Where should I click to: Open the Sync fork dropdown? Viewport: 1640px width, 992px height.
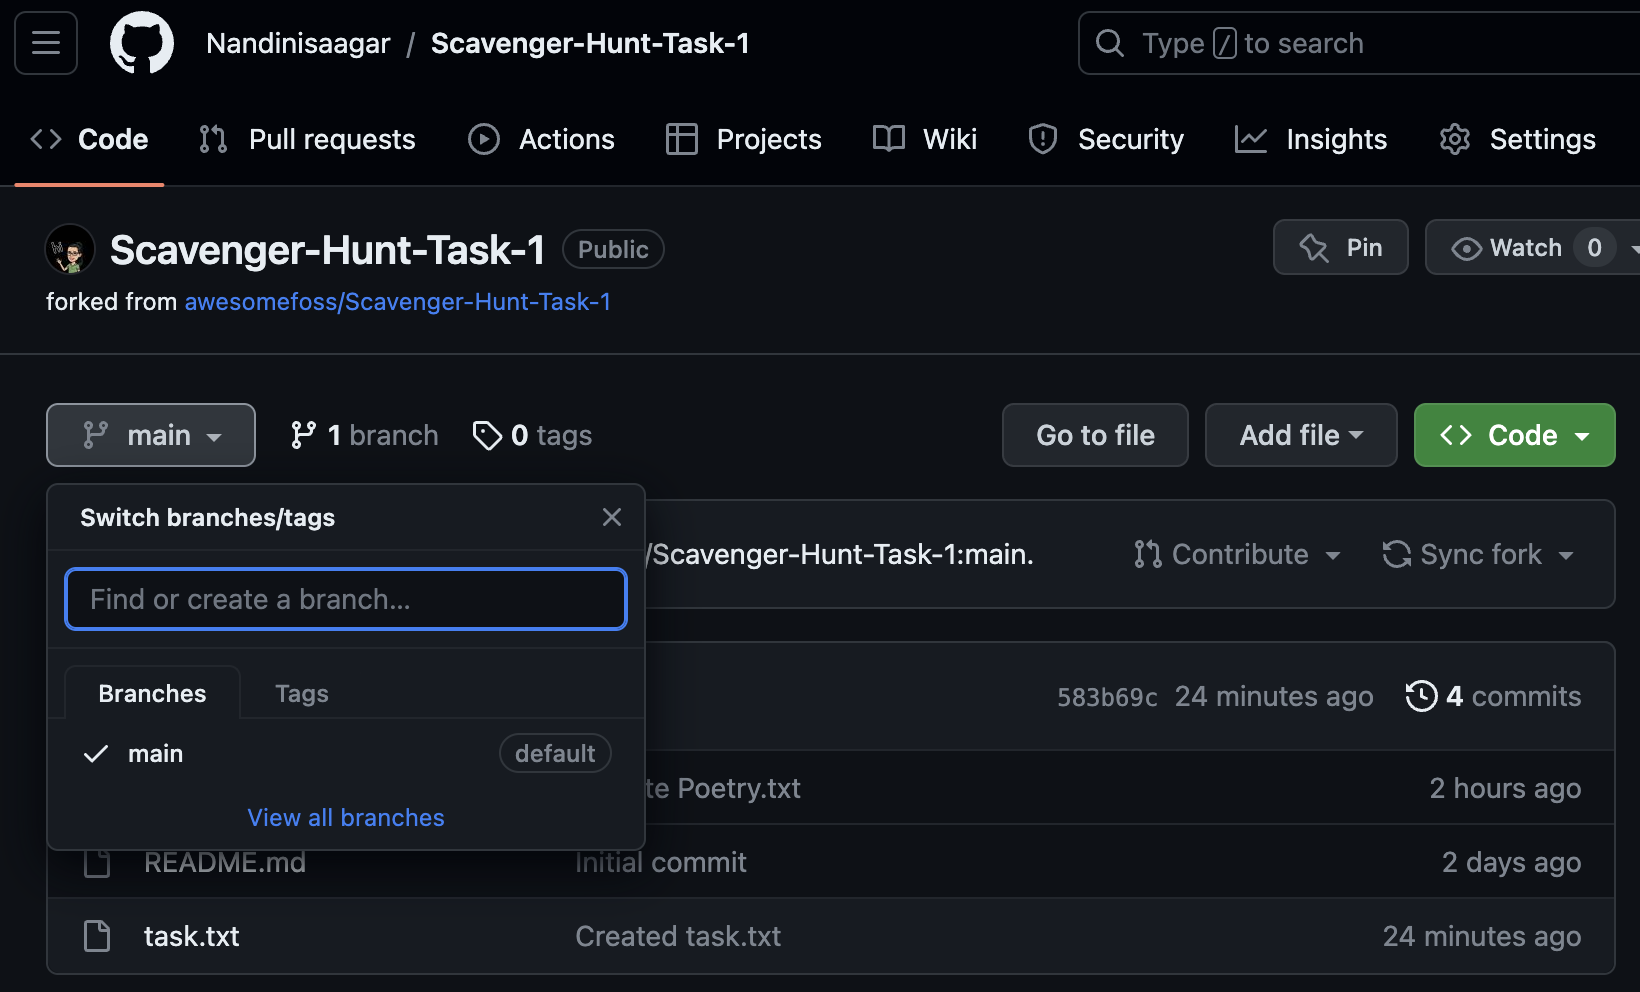click(x=1477, y=554)
